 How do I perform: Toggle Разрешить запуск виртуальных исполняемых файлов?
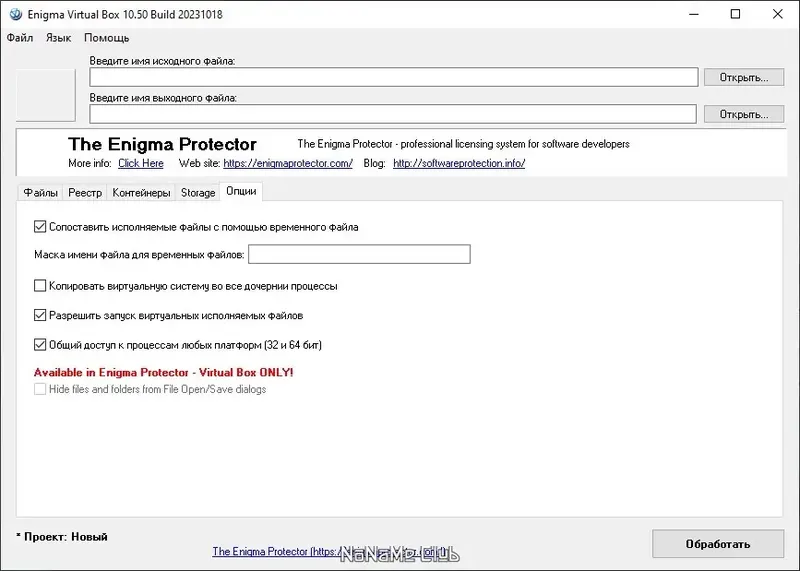40,315
